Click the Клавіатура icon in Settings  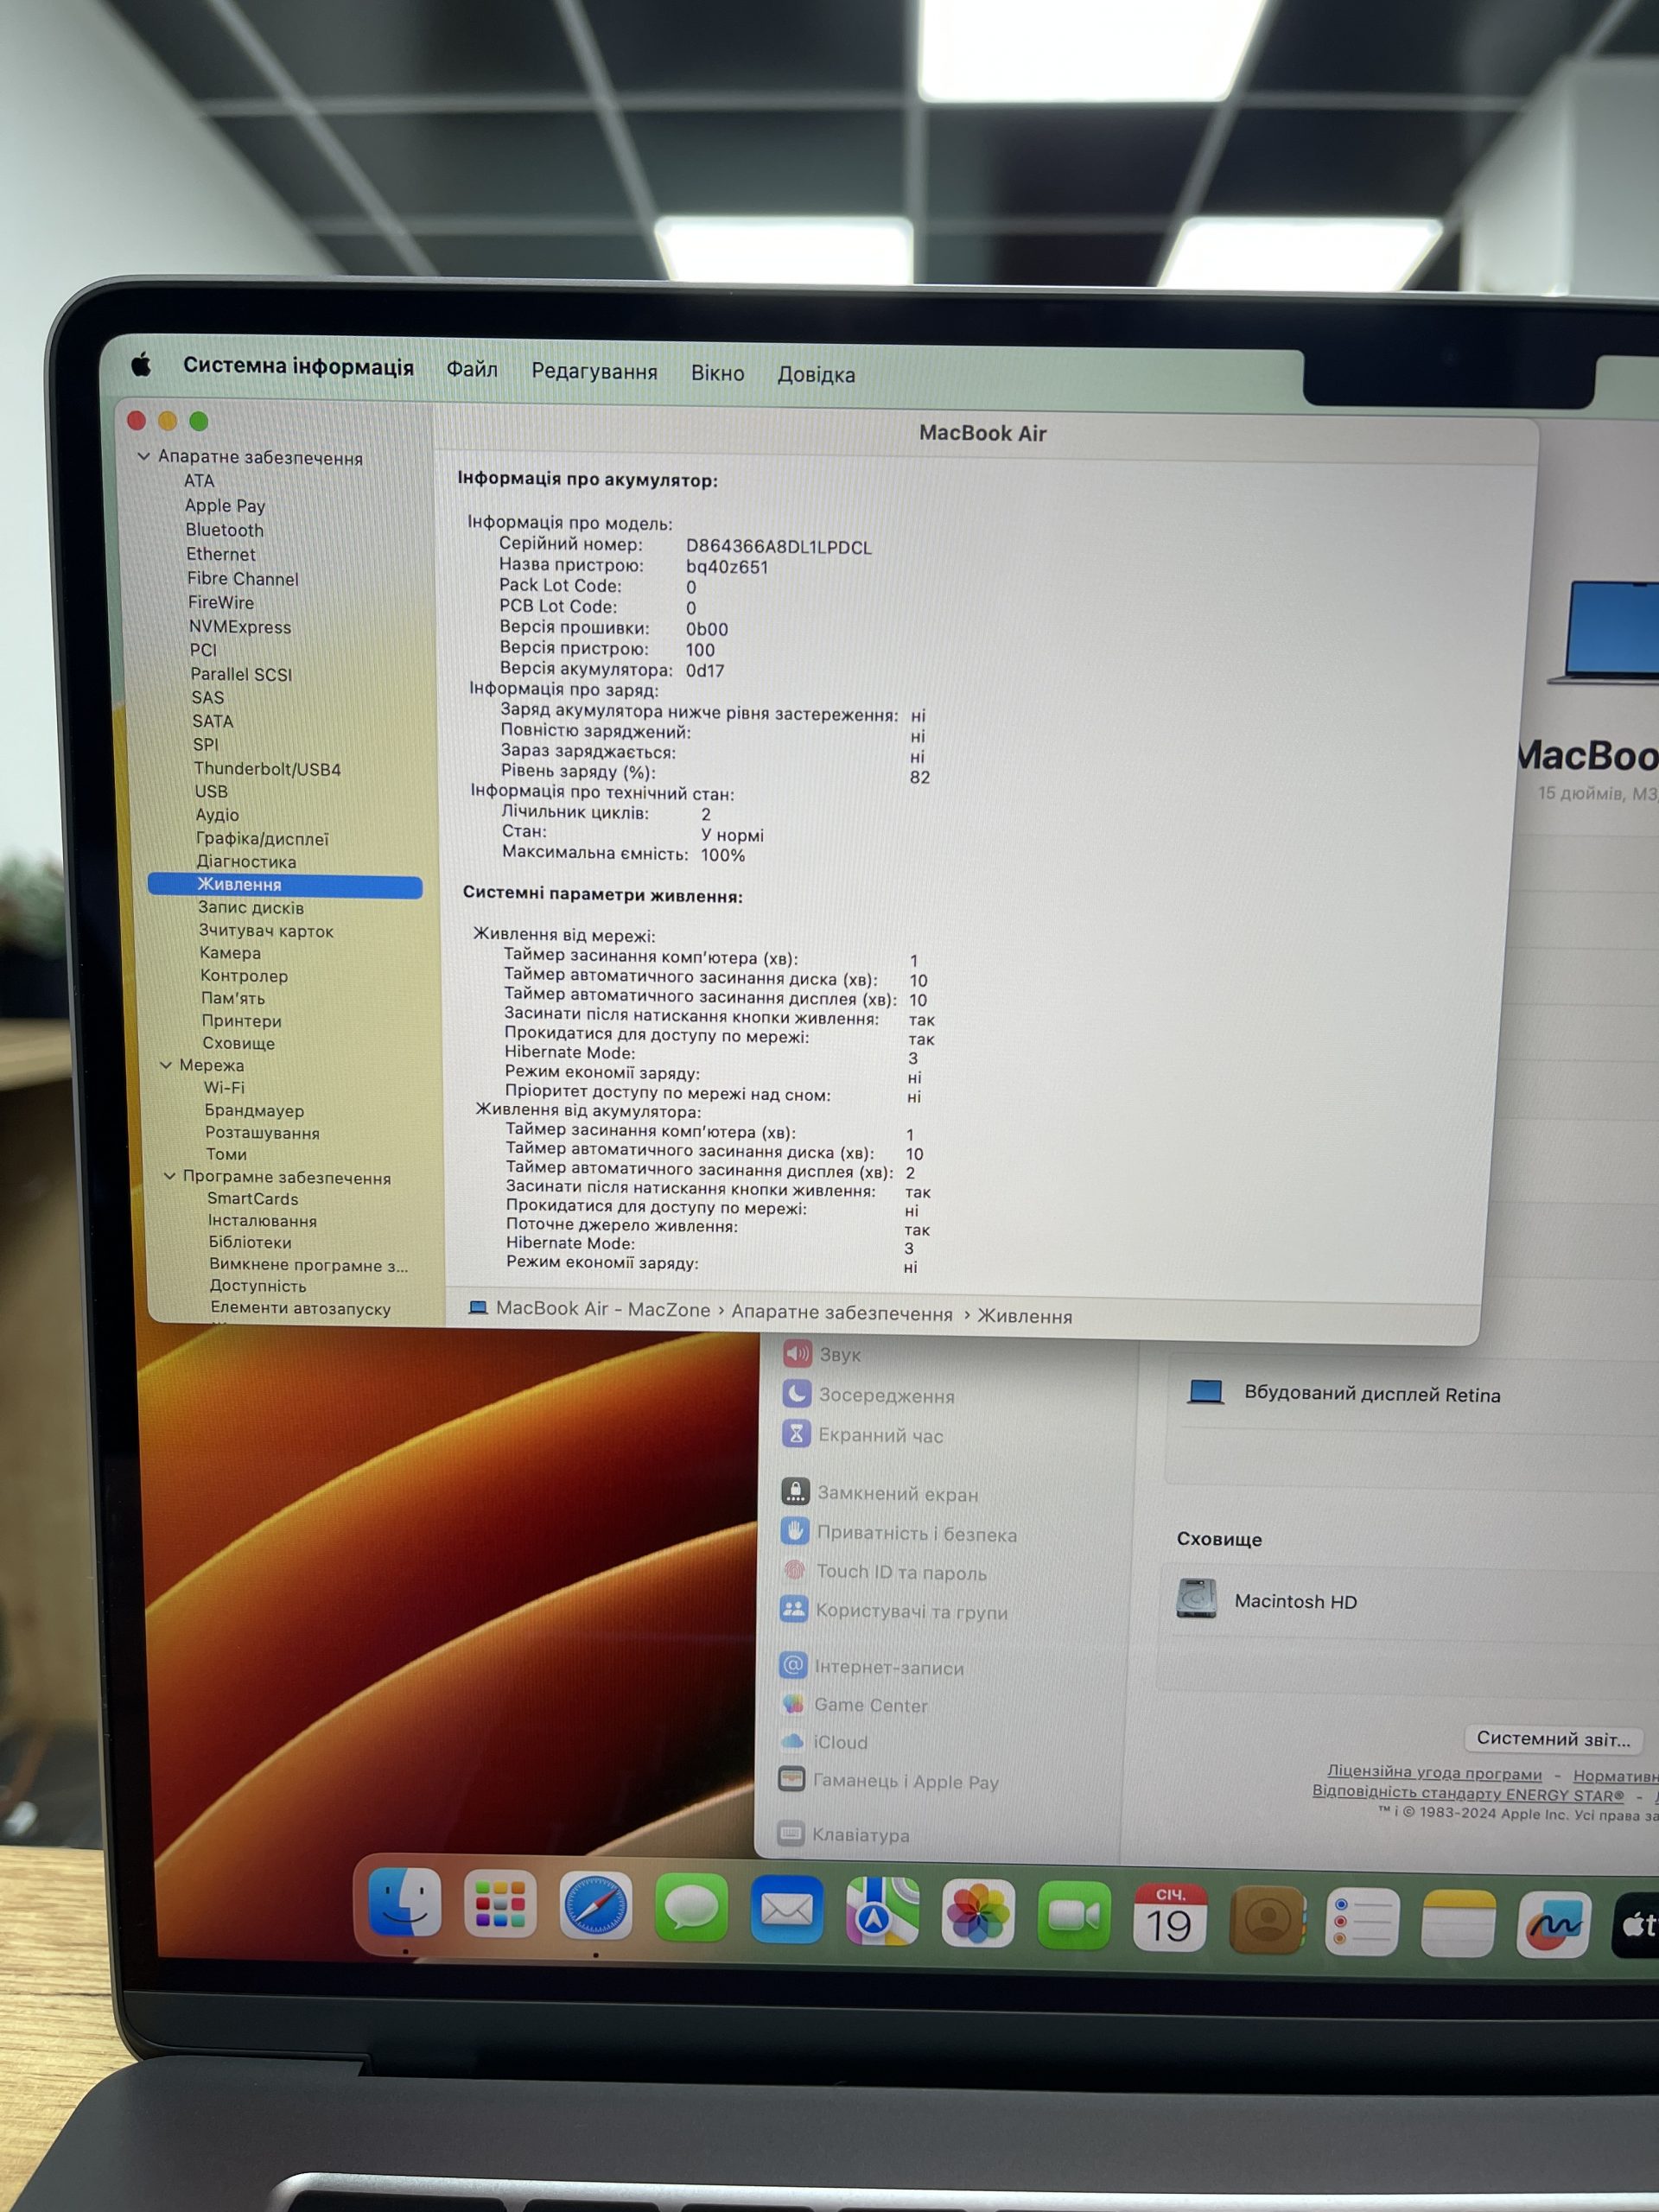click(x=791, y=1834)
